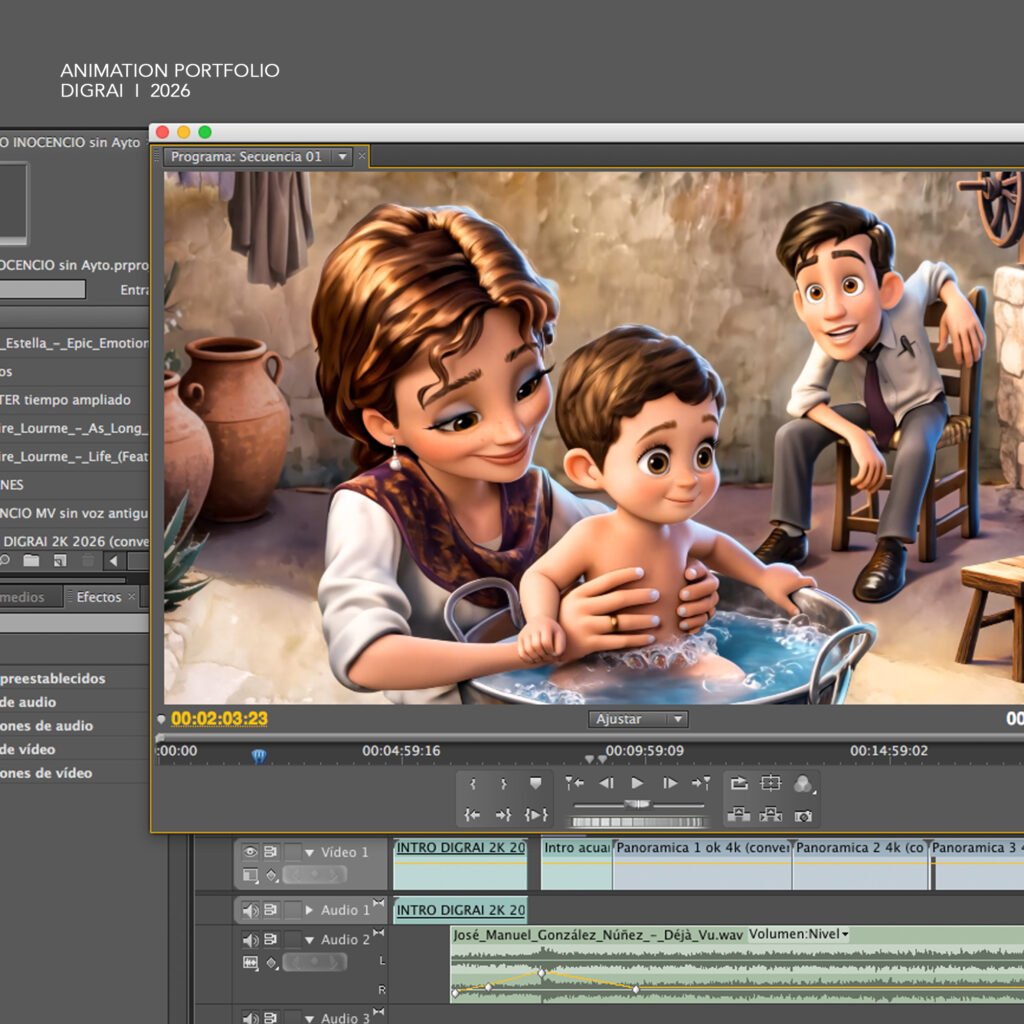The height and width of the screenshot is (1024, 1024).
Task: Open the Secuencia 01 program dropdown
Action: [342, 157]
